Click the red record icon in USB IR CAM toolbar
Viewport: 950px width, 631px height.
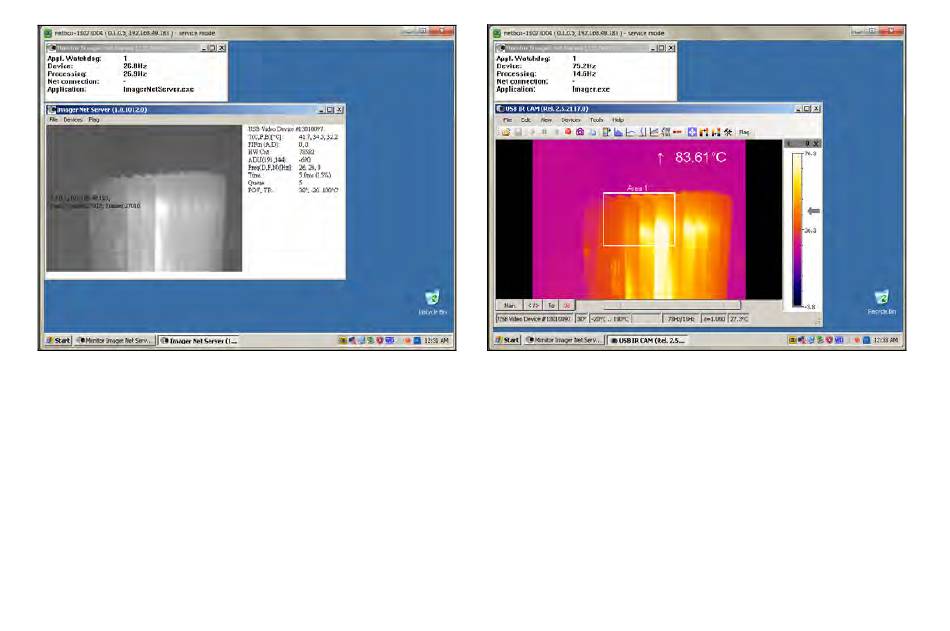click(568, 132)
